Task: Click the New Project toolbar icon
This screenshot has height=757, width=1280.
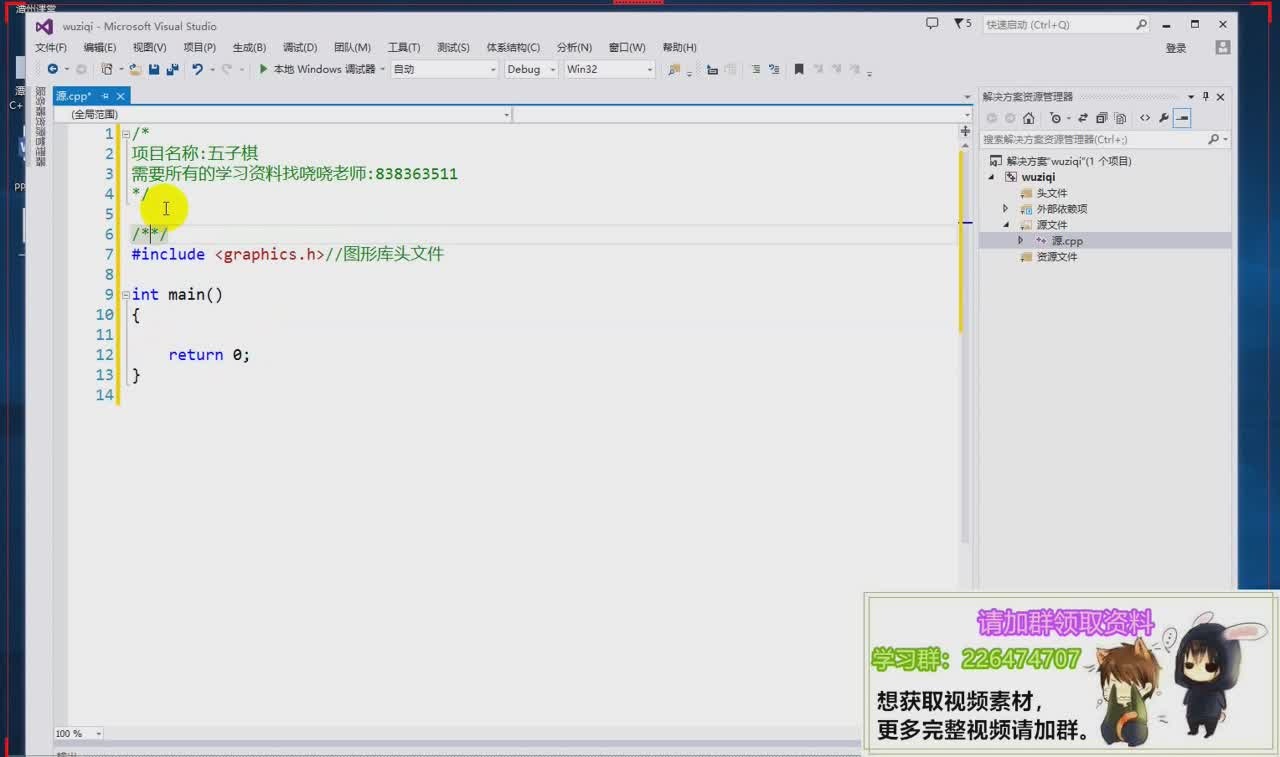Action: pyautogui.click(x=106, y=69)
